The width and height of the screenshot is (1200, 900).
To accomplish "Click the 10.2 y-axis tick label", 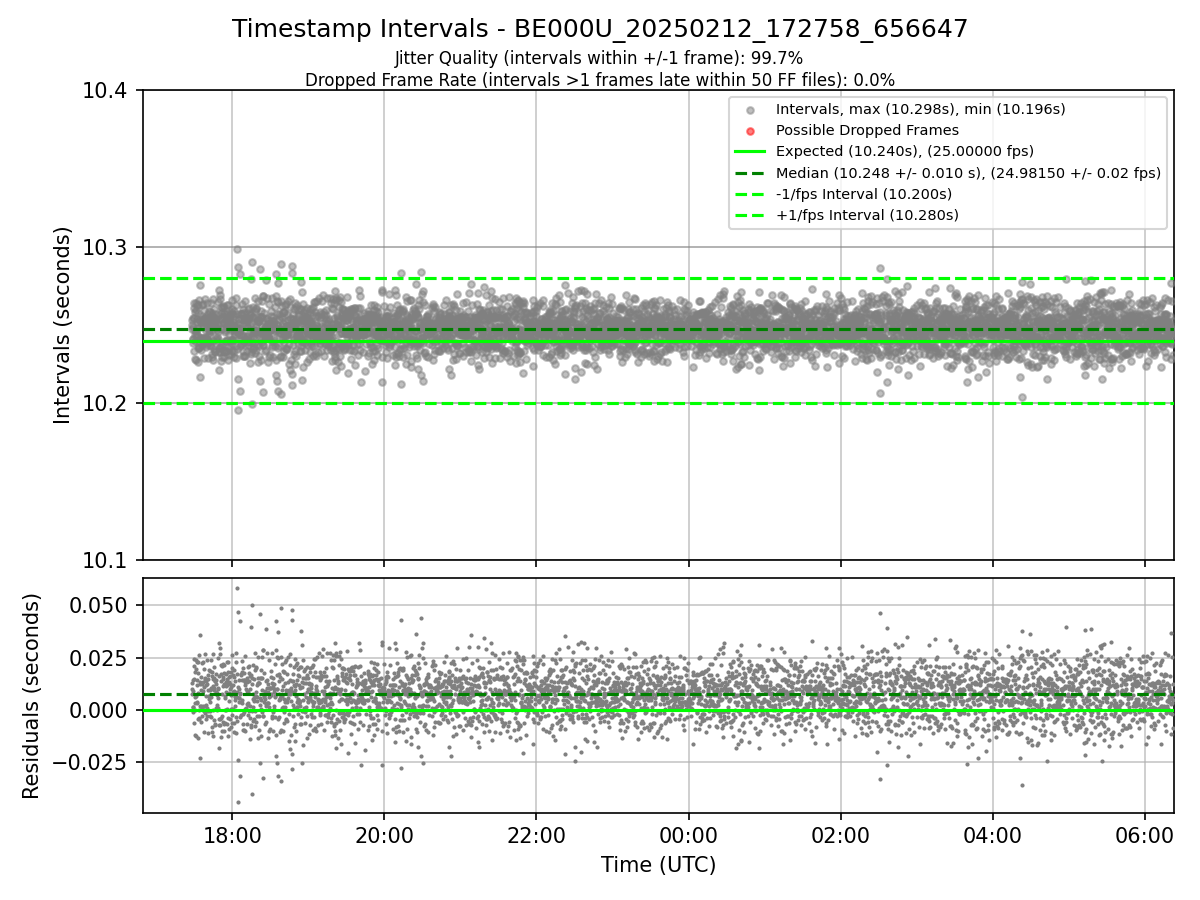I will pyautogui.click(x=105, y=403).
